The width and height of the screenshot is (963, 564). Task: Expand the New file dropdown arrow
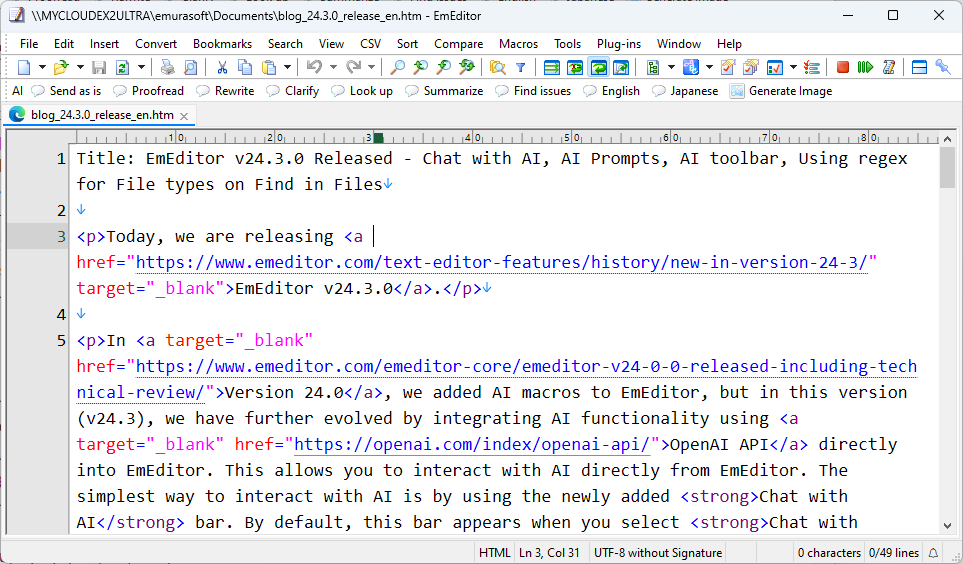(42, 67)
